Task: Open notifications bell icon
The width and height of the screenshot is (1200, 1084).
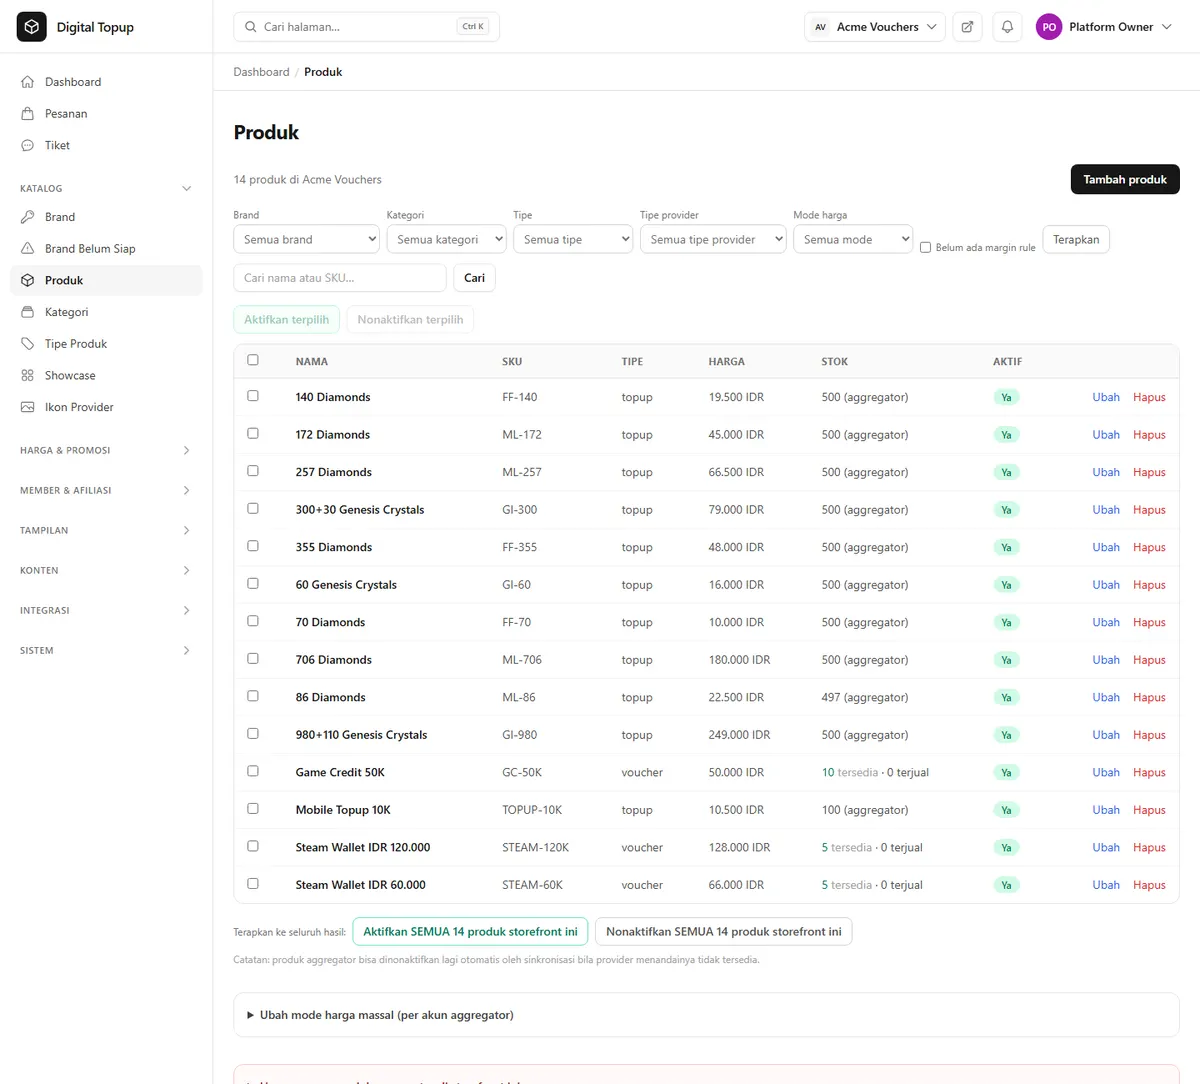Action: point(1007,27)
